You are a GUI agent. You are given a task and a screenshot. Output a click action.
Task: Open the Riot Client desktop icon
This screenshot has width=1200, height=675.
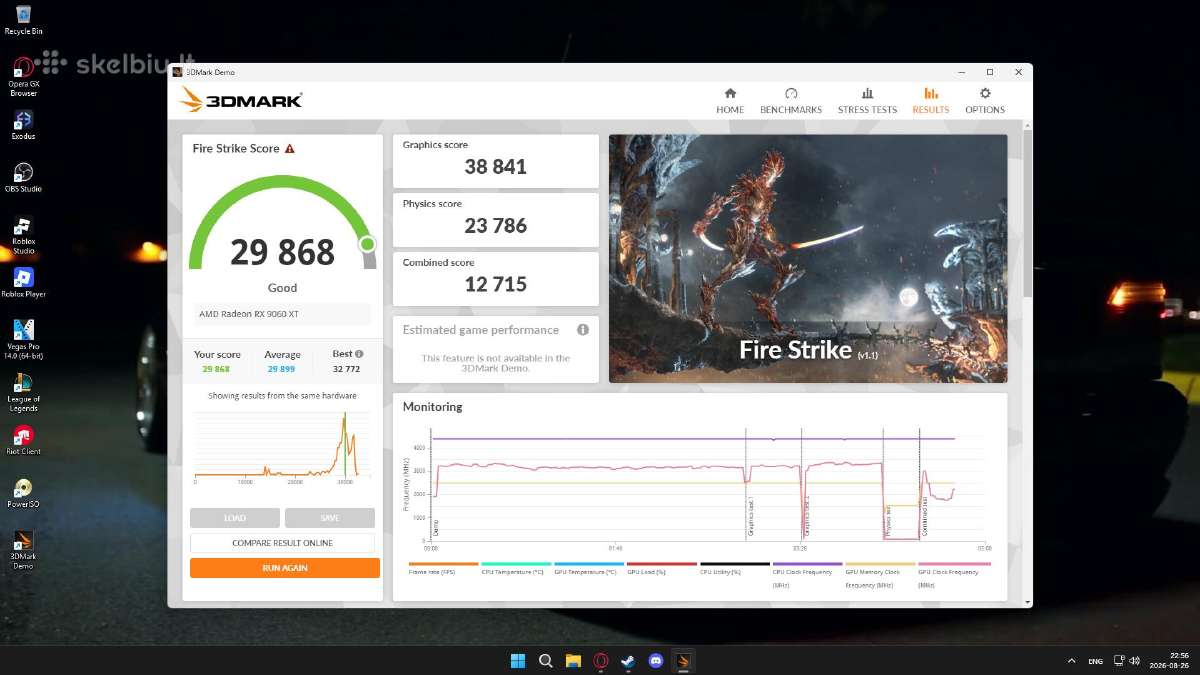tap(23, 440)
